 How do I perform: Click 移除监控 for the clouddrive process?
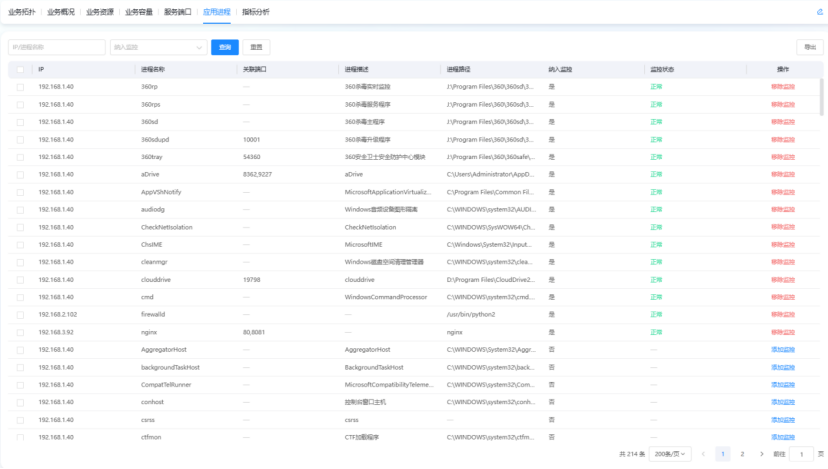[x=783, y=279]
